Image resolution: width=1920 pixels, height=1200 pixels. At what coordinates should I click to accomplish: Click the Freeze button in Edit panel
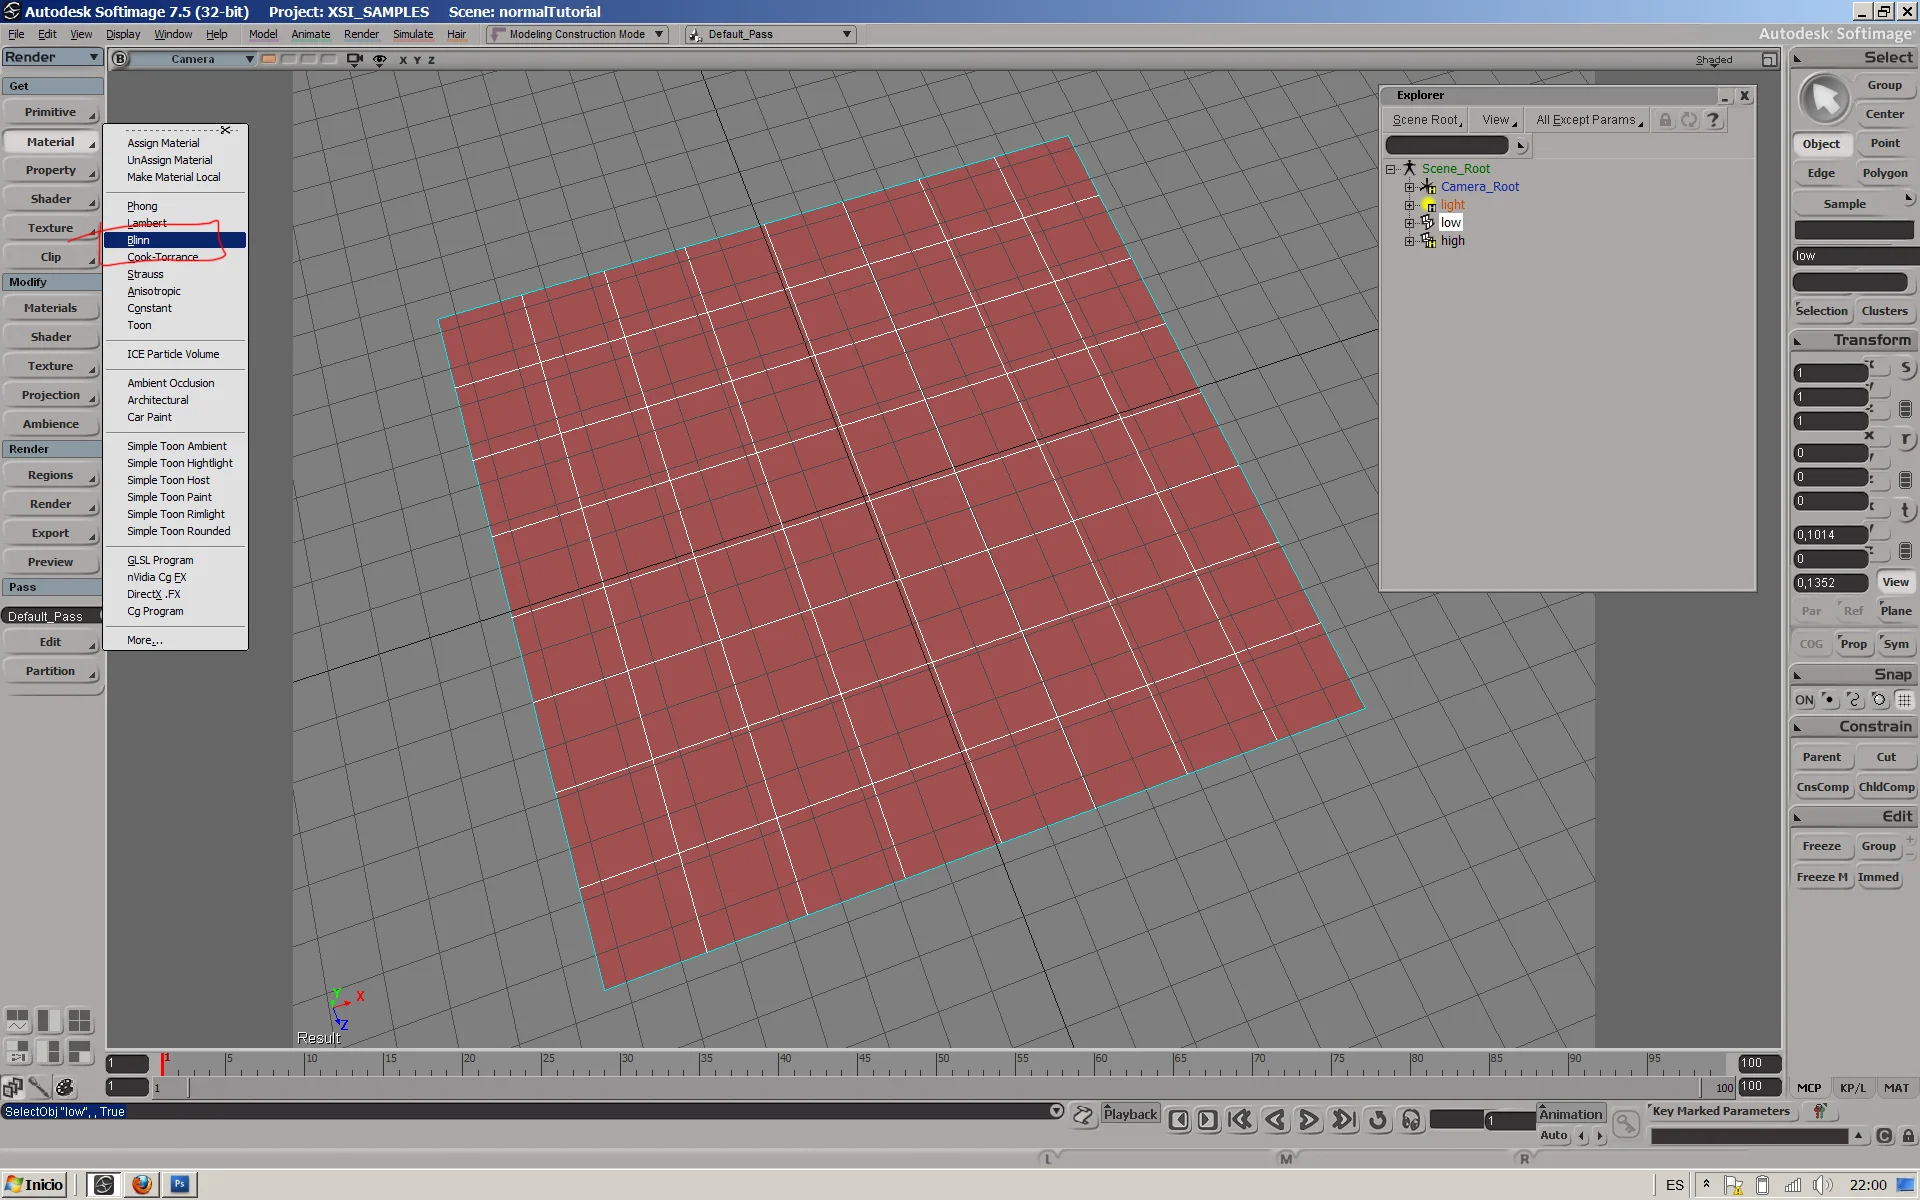pos(1821,846)
